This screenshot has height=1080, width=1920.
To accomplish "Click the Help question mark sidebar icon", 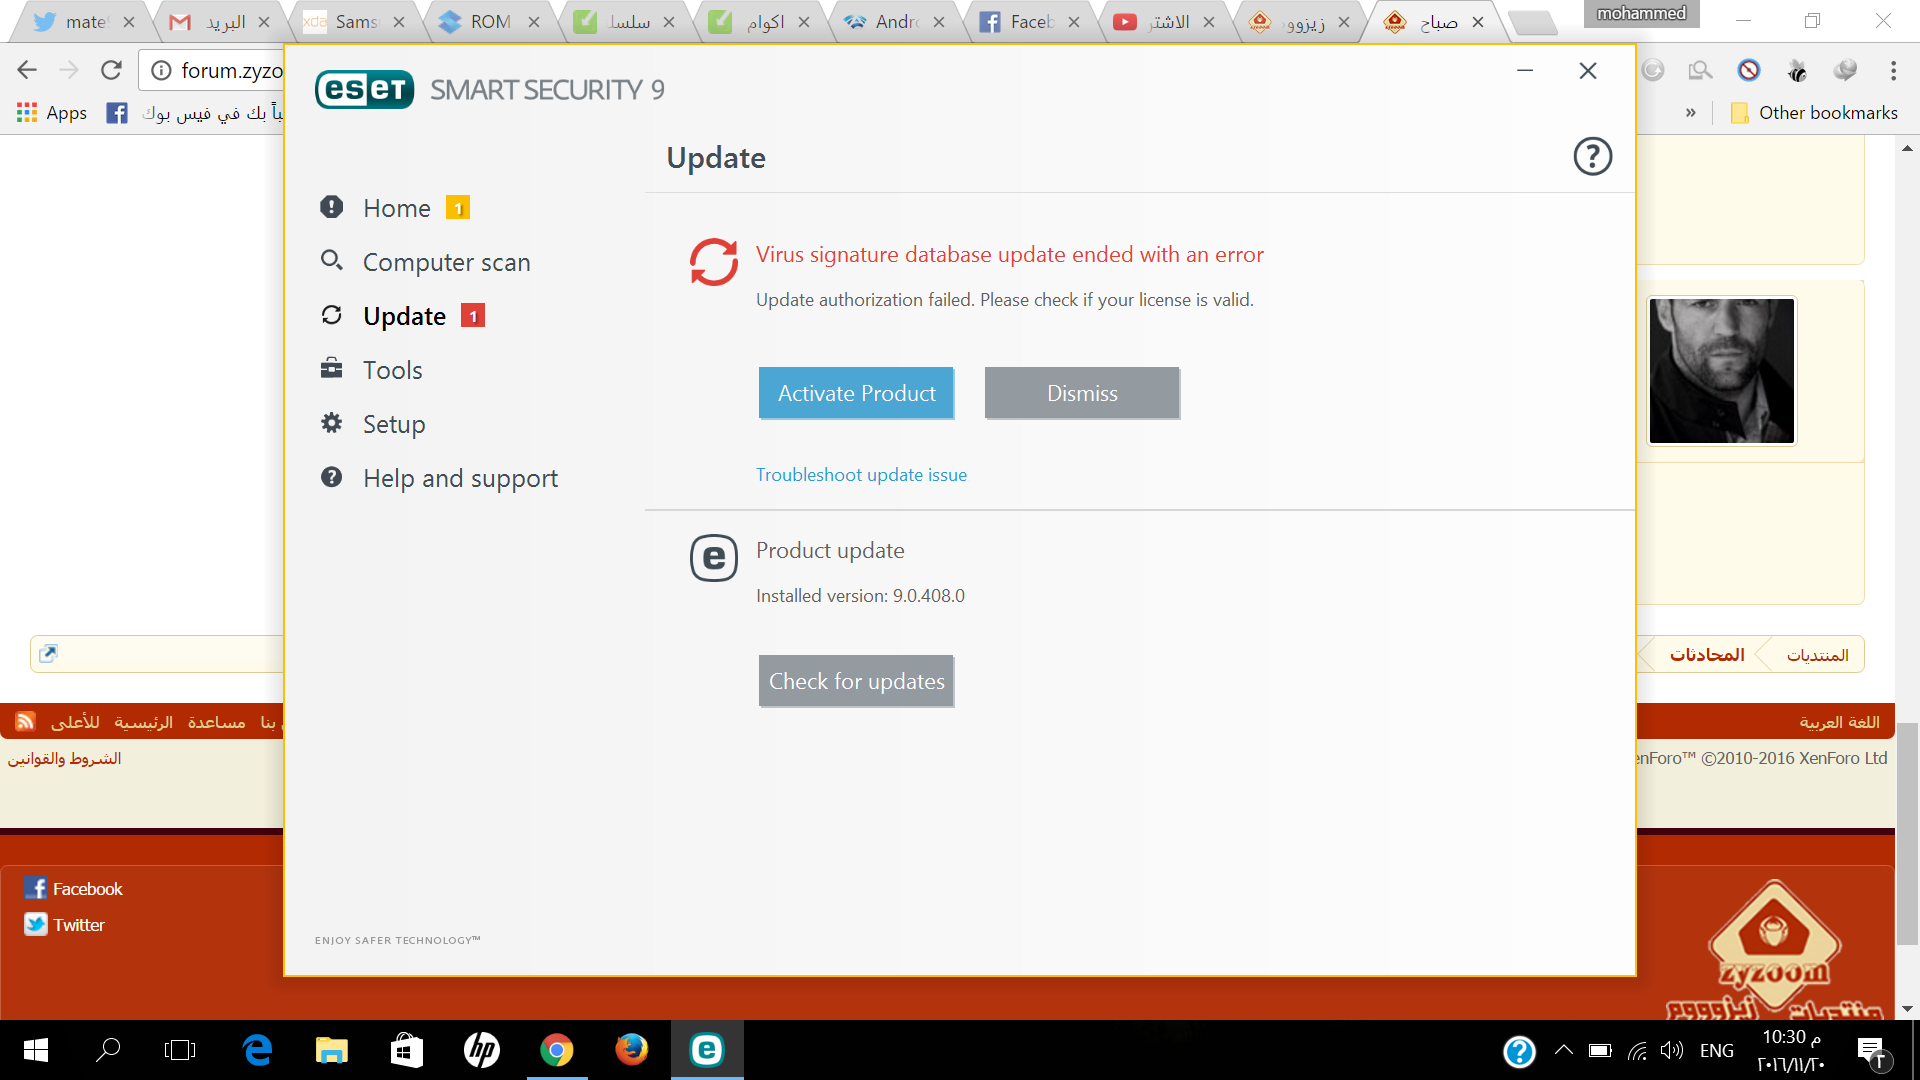I will click(331, 476).
